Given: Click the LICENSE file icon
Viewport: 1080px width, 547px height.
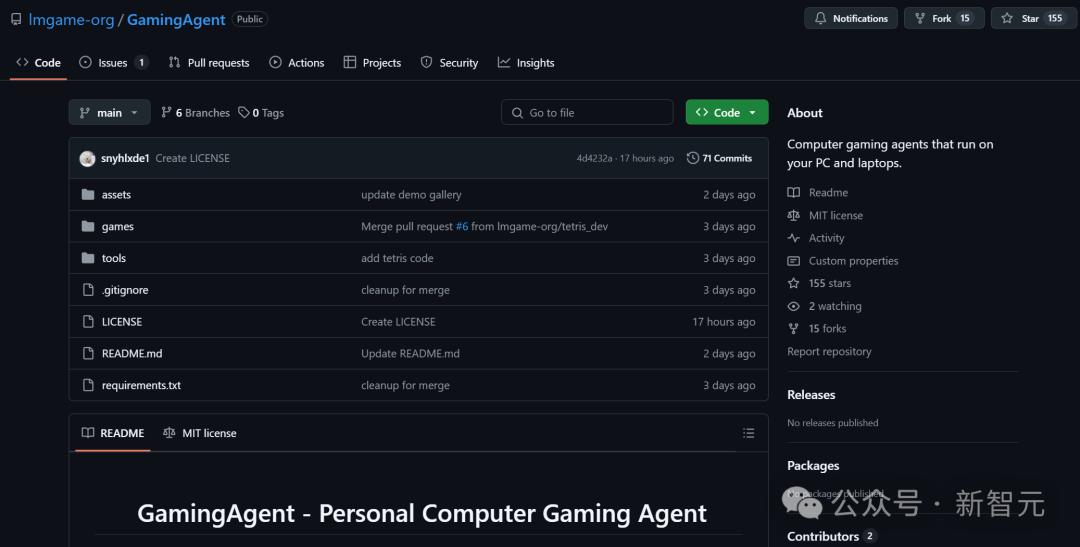Looking at the screenshot, I should click(88, 322).
